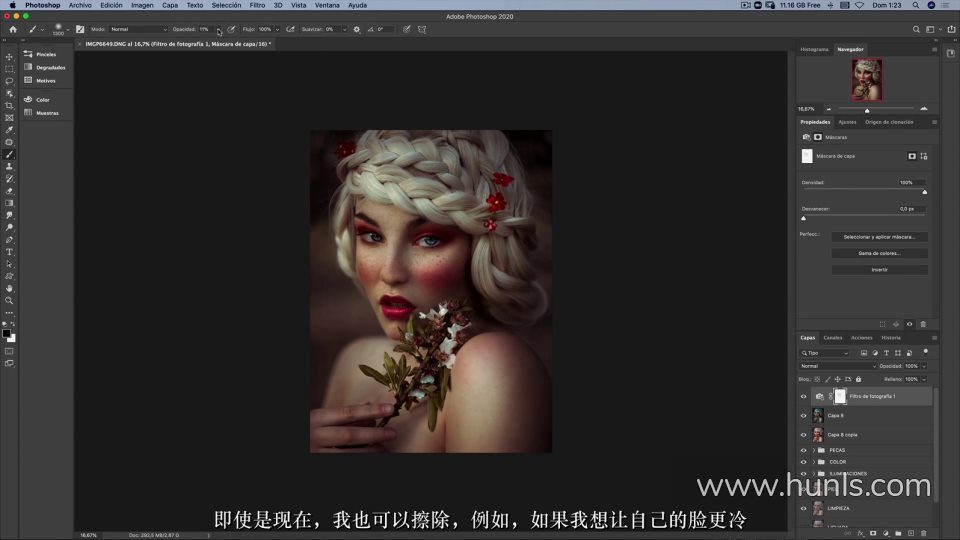The height and width of the screenshot is (540, 960).
Task: Select the Hand tool
Action: point(9,288)
